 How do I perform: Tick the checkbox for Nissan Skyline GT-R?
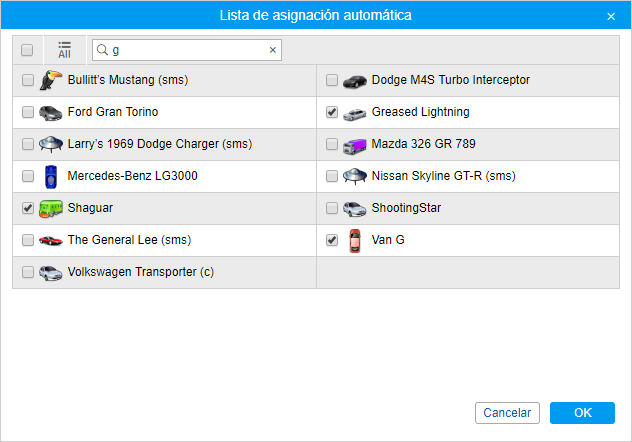coord(332,176)
